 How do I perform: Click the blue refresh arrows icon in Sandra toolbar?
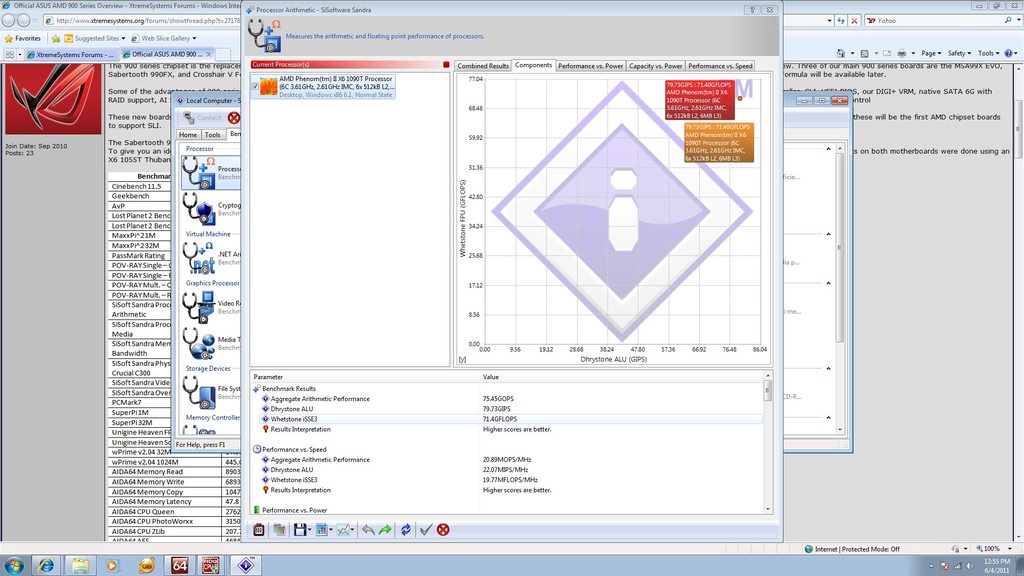(x=406, y=530)
